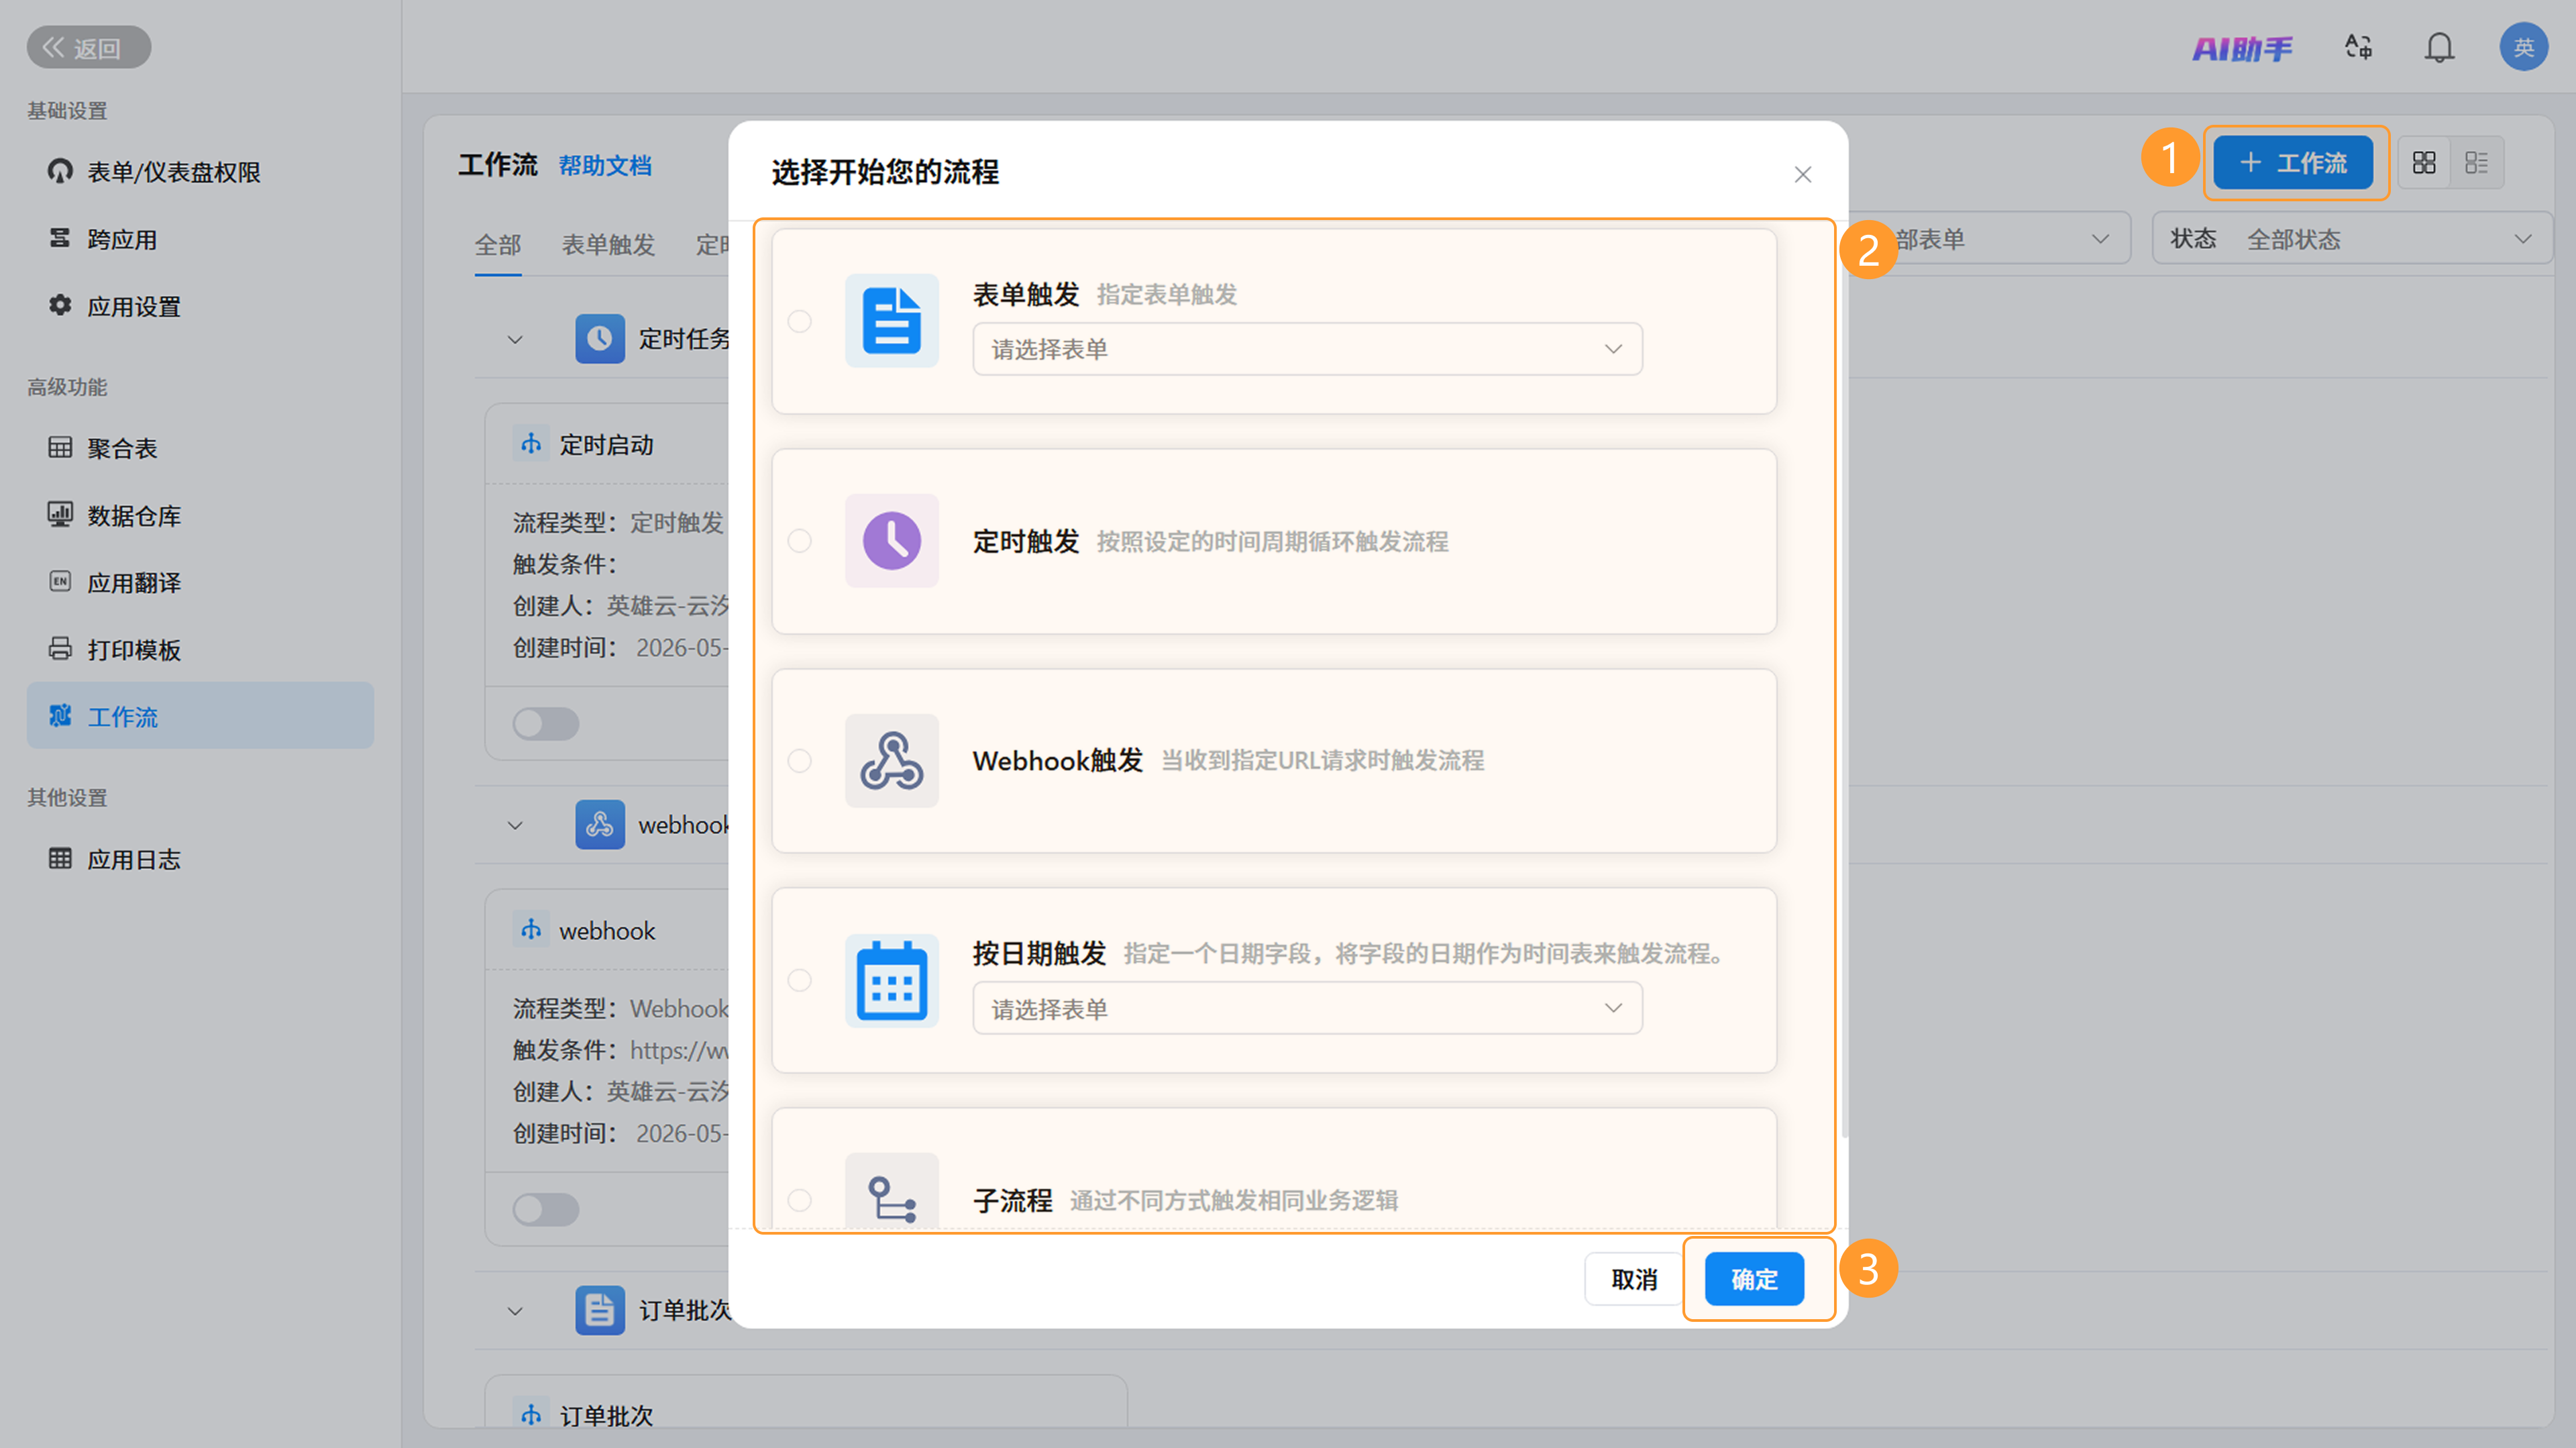Screen dimensions: 2576x1448
Task: Collapse the 订单批次 group chevron
Action: [x=515, y=1311]
